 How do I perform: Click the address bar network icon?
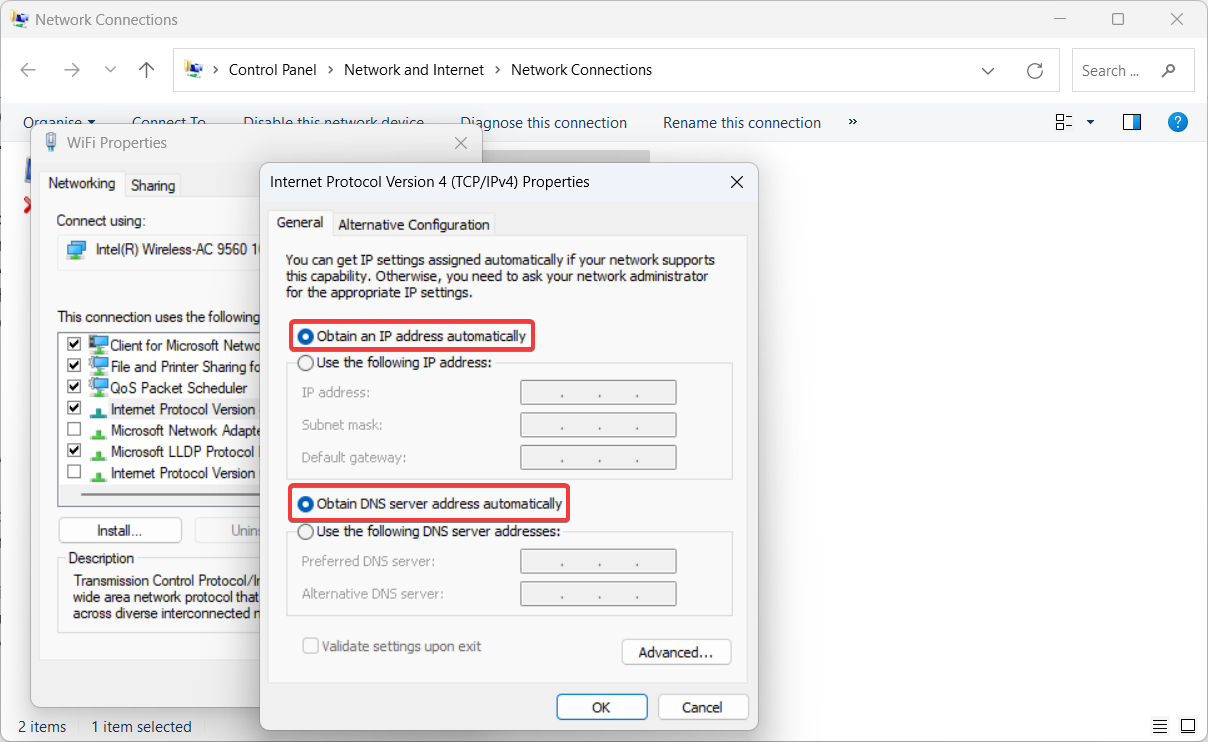tap(194, 70)
